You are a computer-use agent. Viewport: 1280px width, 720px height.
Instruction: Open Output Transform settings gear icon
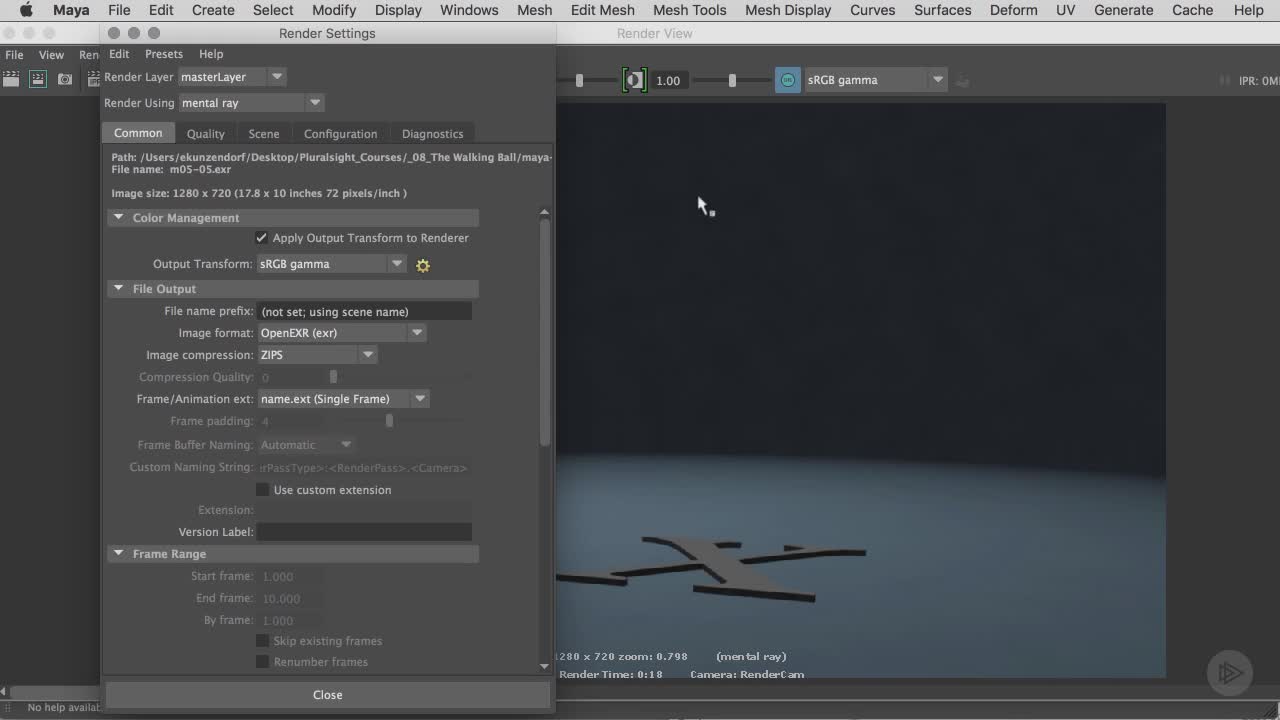(423, 265)
